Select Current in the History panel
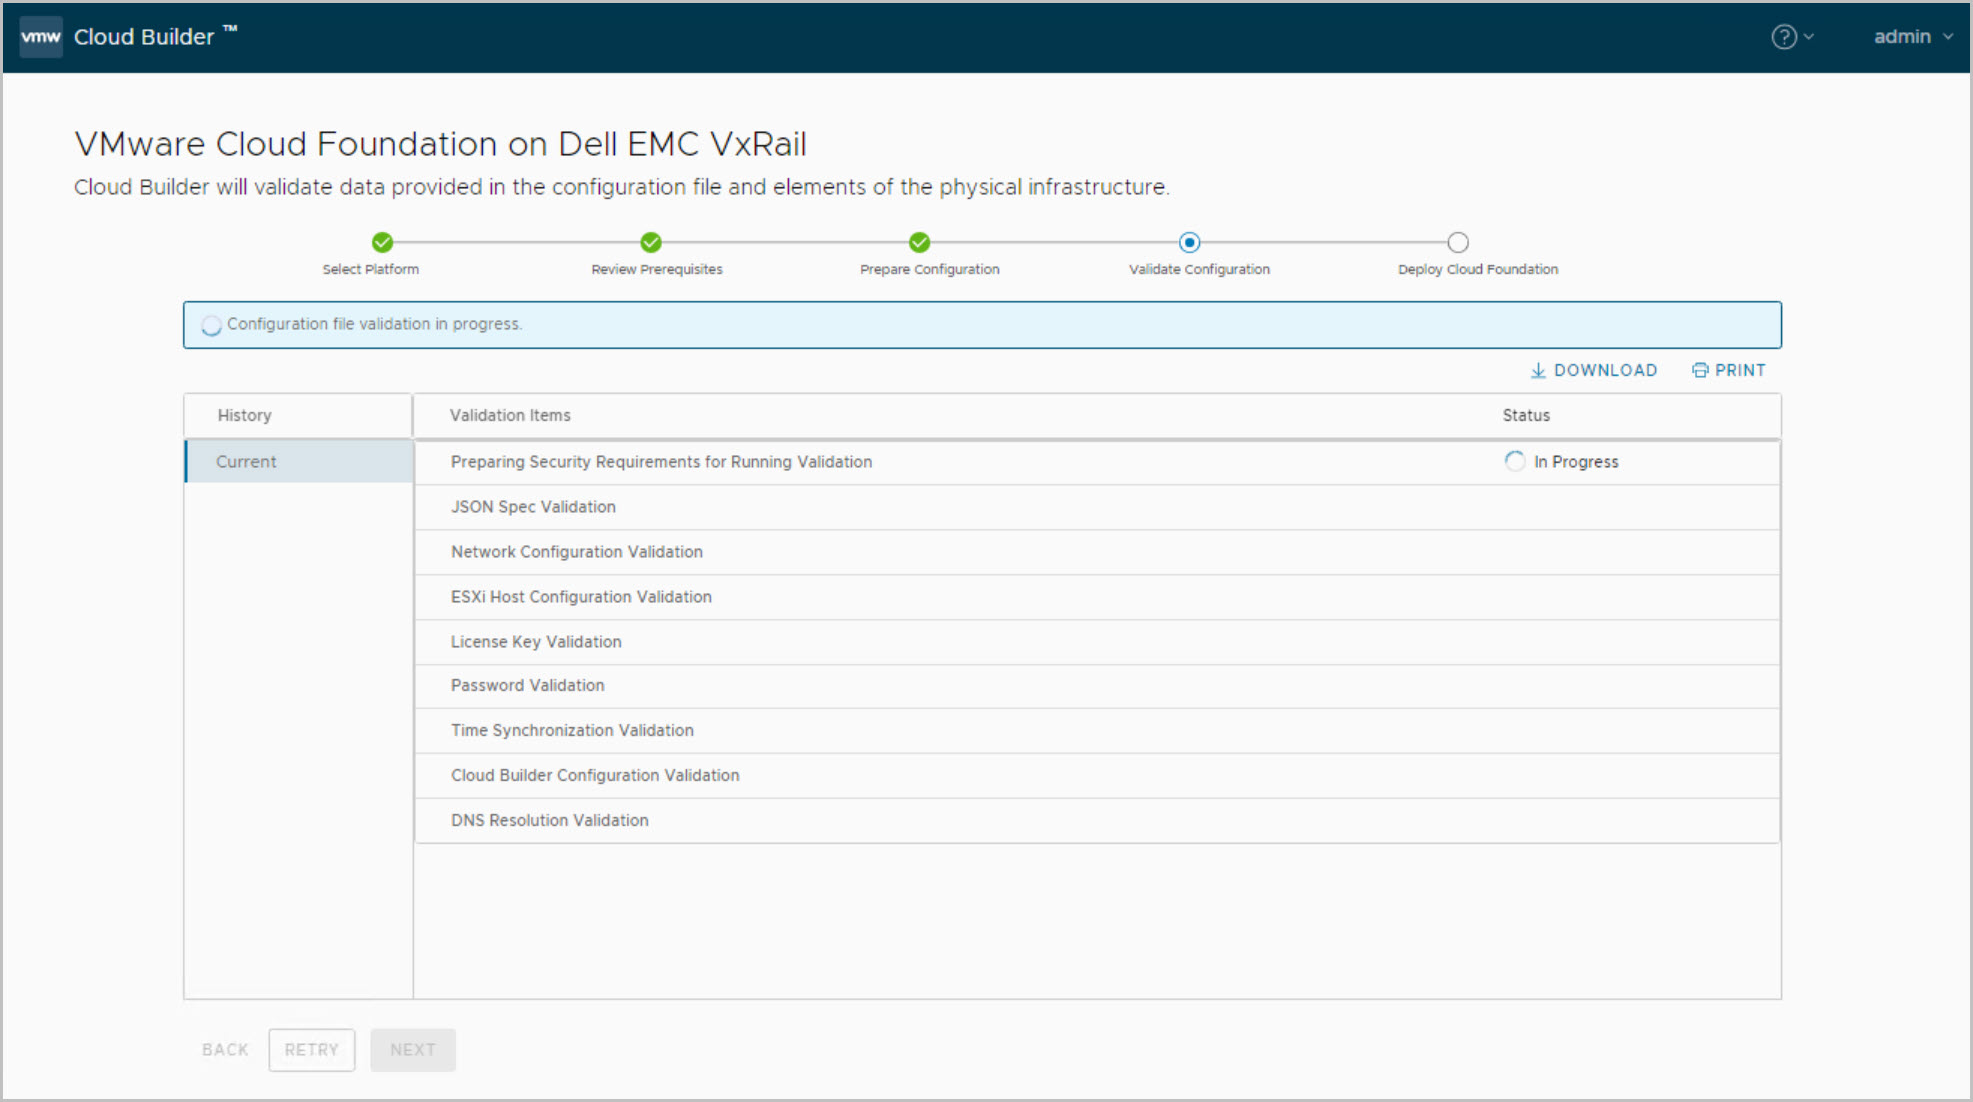The image size is (1973, 1102). [x=246, y=462]
